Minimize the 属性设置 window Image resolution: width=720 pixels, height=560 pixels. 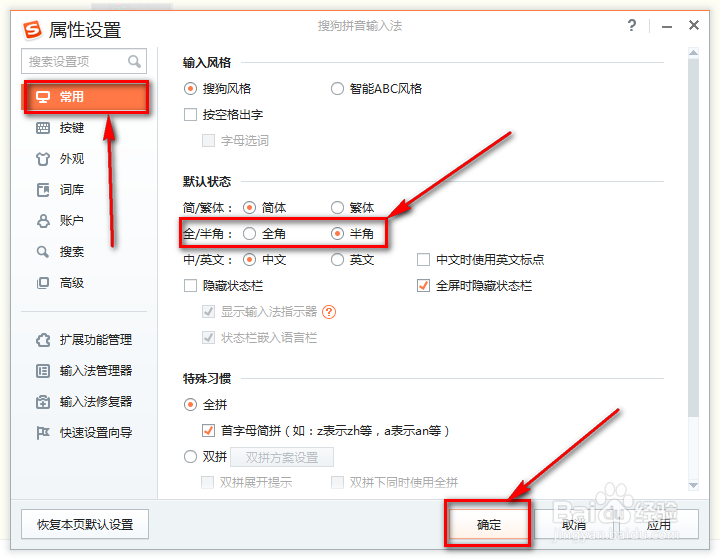coord(666,26)
